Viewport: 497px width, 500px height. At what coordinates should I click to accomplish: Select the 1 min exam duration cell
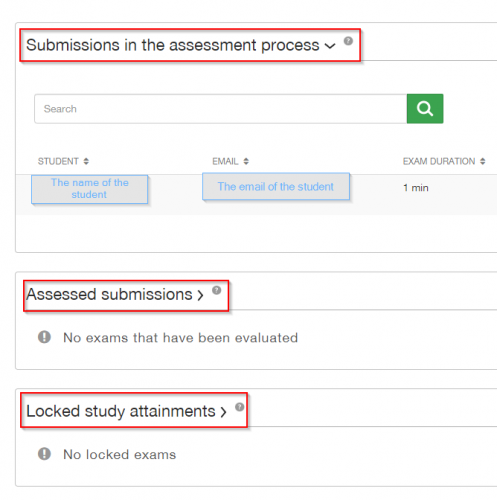tap(416, 188)
